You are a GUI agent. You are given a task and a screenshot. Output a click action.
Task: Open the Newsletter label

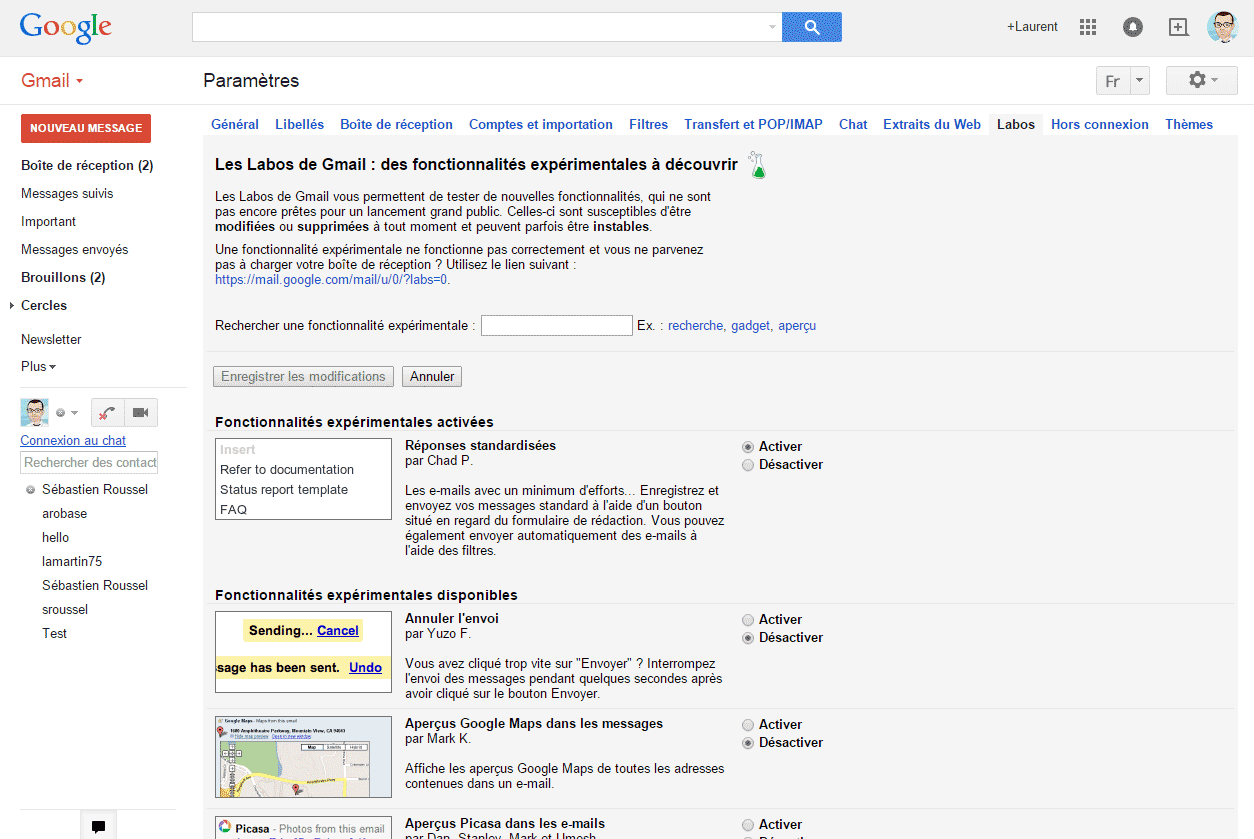point(51,340)
